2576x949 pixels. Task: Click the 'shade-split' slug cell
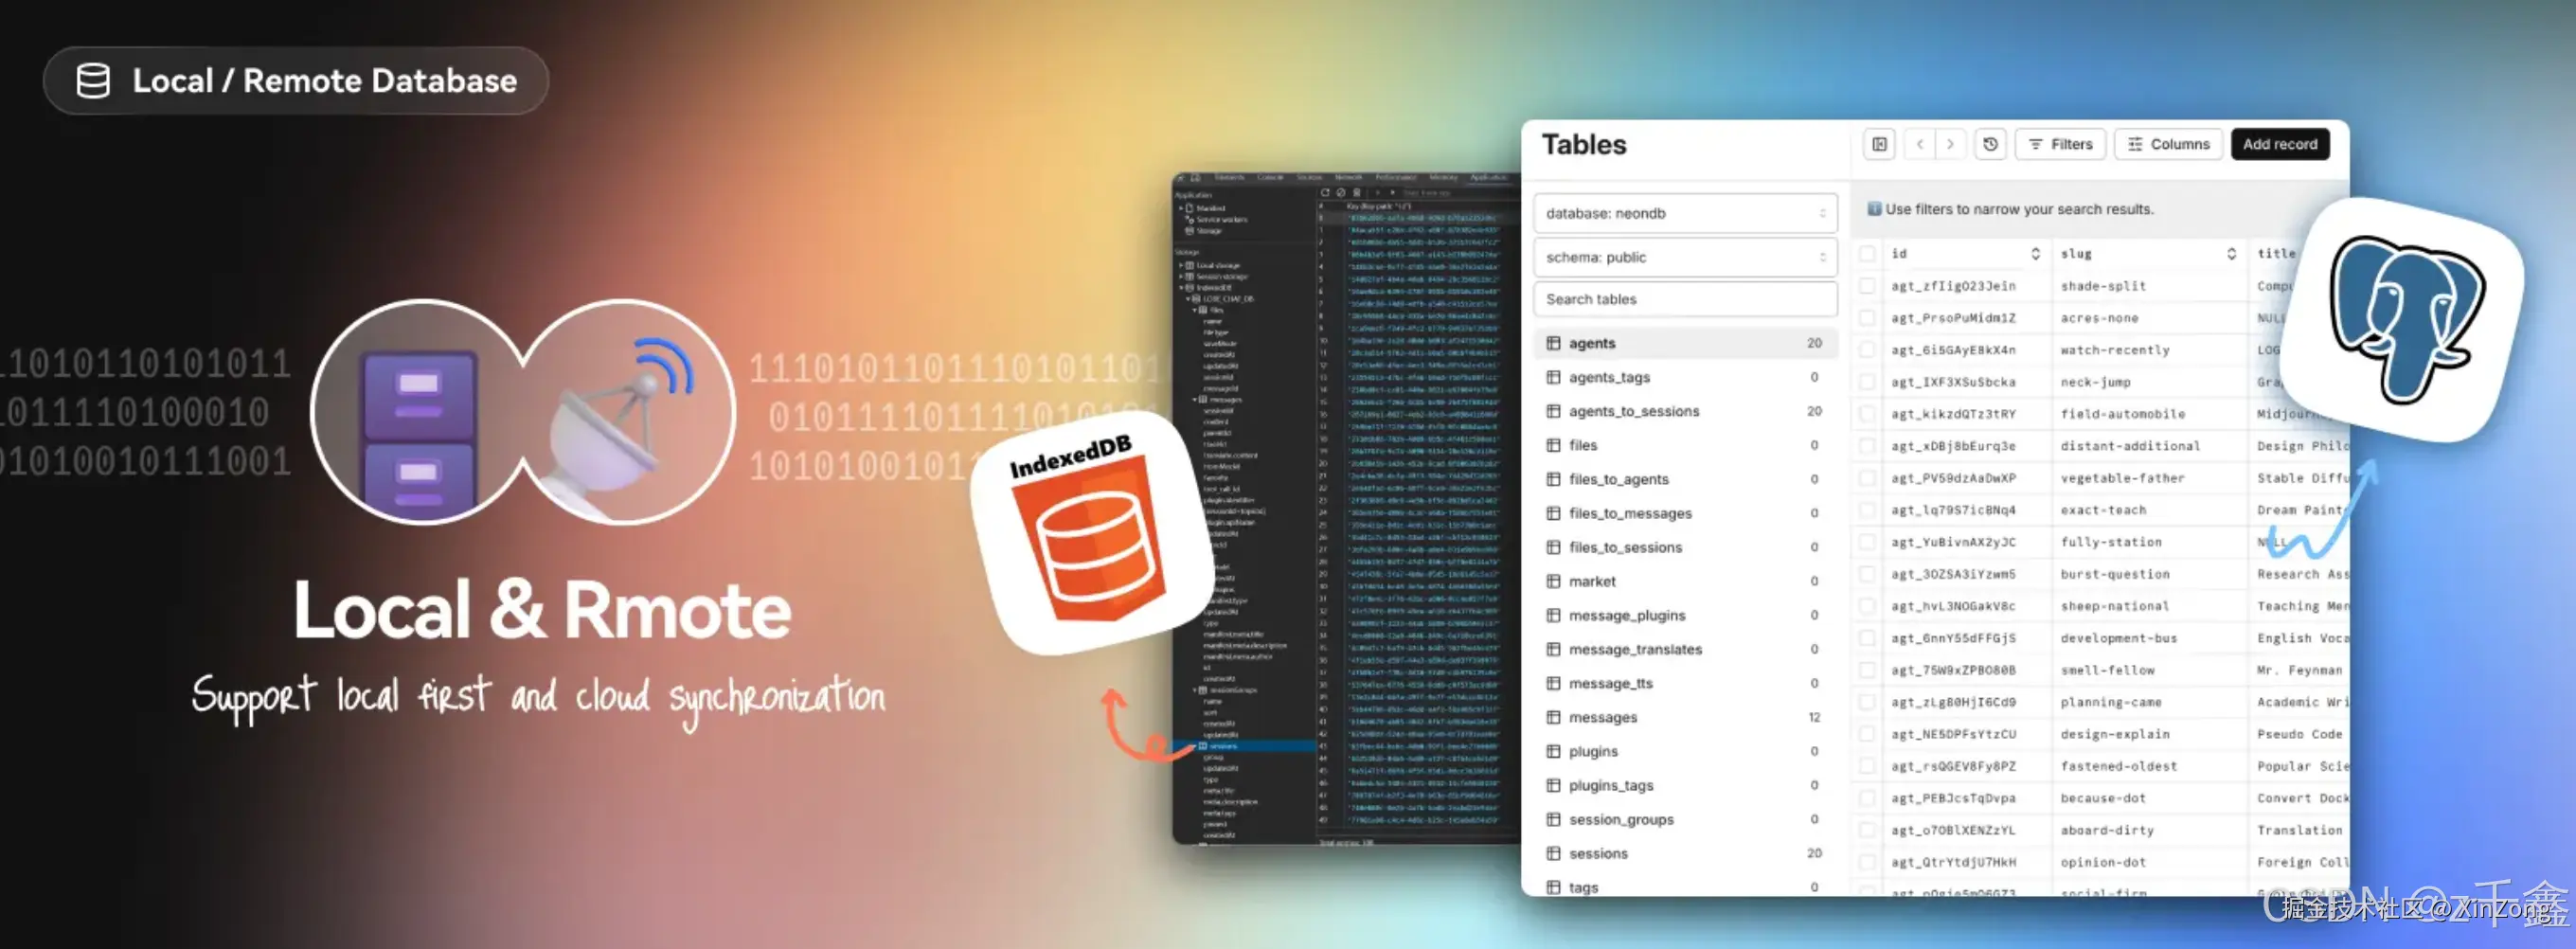pyautogui.click(x=2103, y=286)
